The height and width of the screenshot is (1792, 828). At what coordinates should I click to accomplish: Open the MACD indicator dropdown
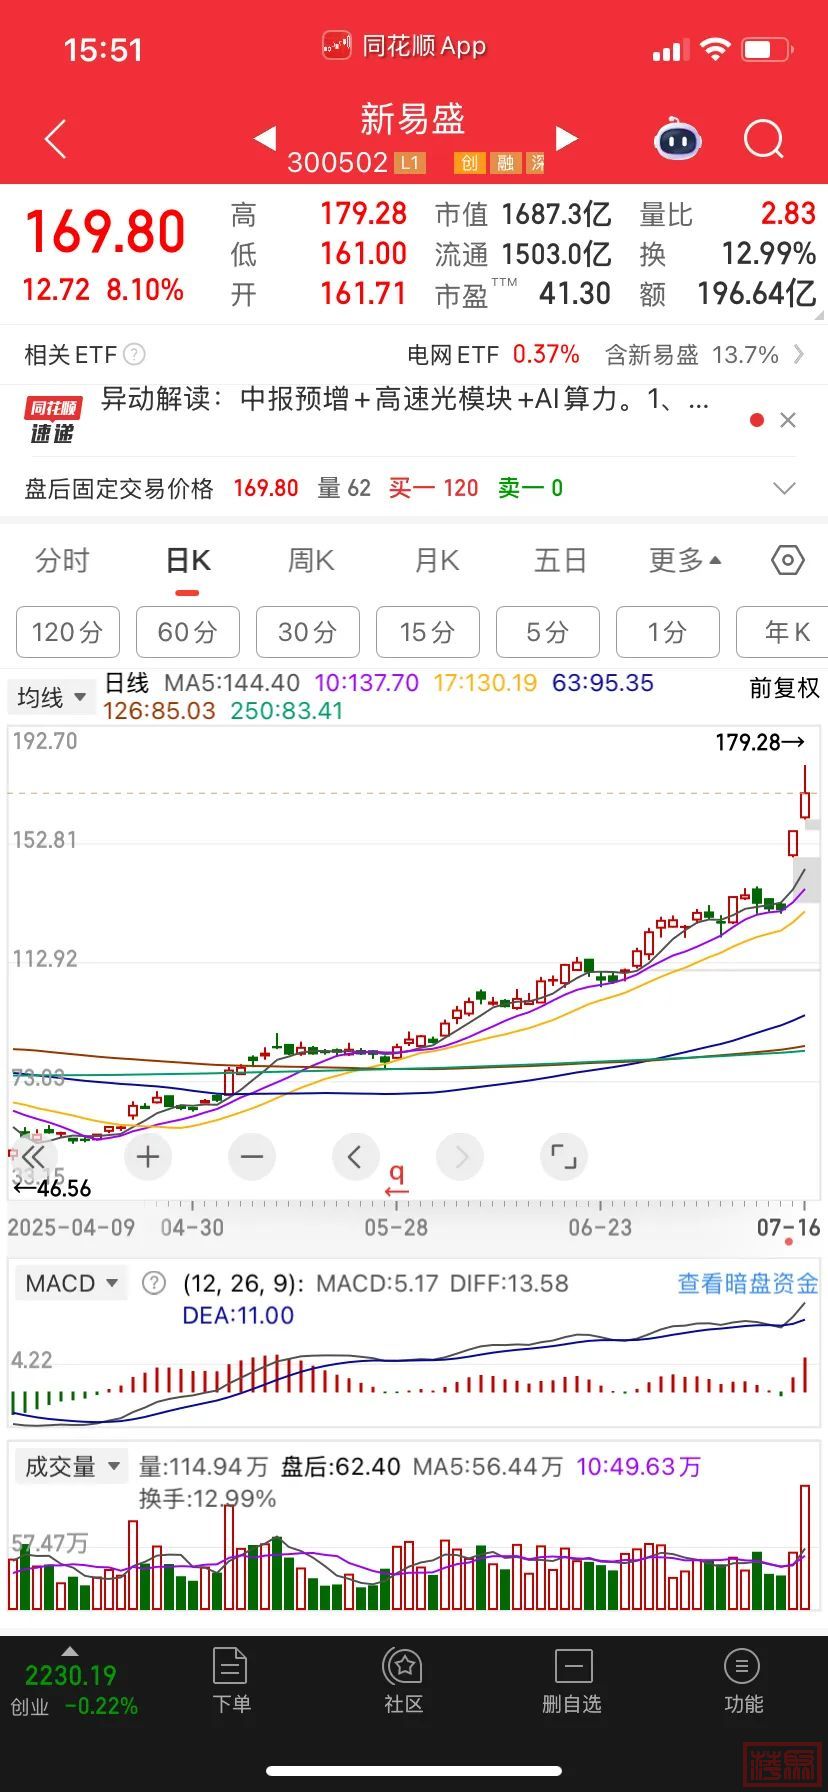tap(72, 1283)
